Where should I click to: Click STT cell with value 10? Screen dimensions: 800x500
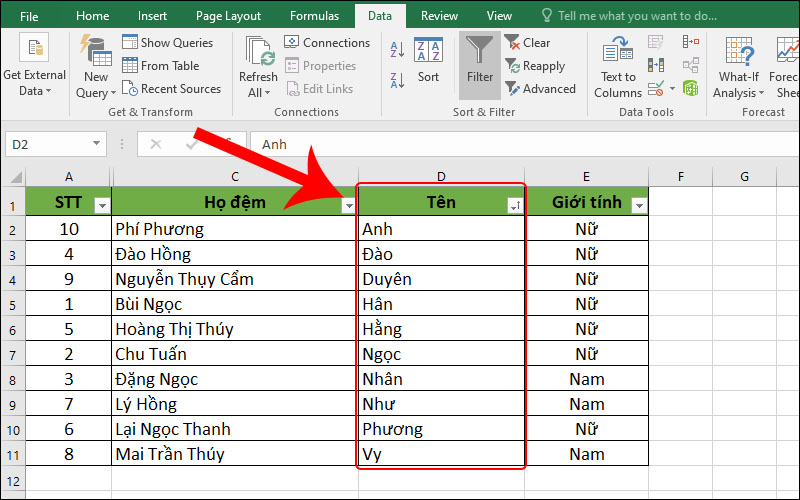click(68, 229)
